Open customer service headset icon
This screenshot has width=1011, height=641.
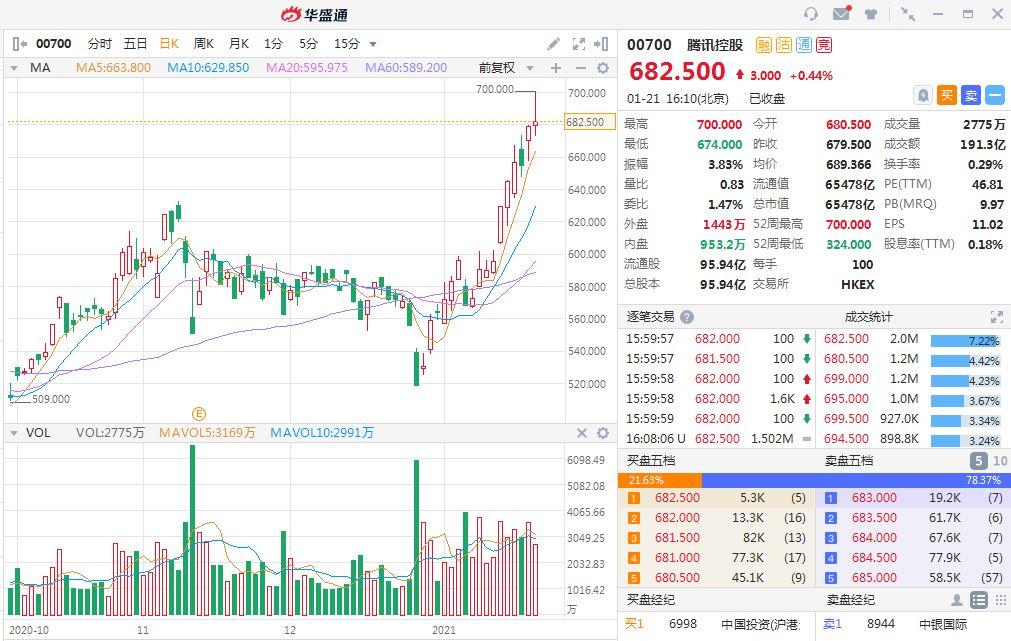810,14
